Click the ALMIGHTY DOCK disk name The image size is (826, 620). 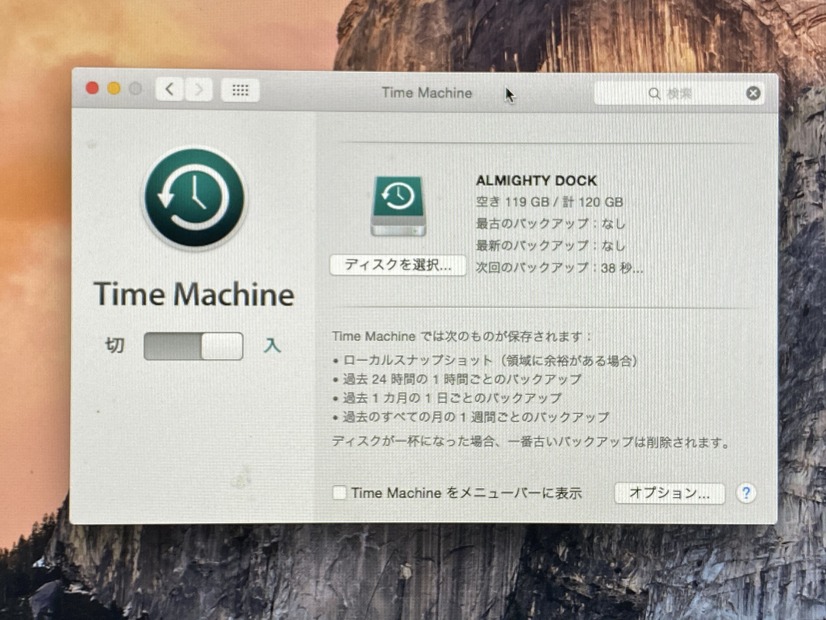[536, 181]
